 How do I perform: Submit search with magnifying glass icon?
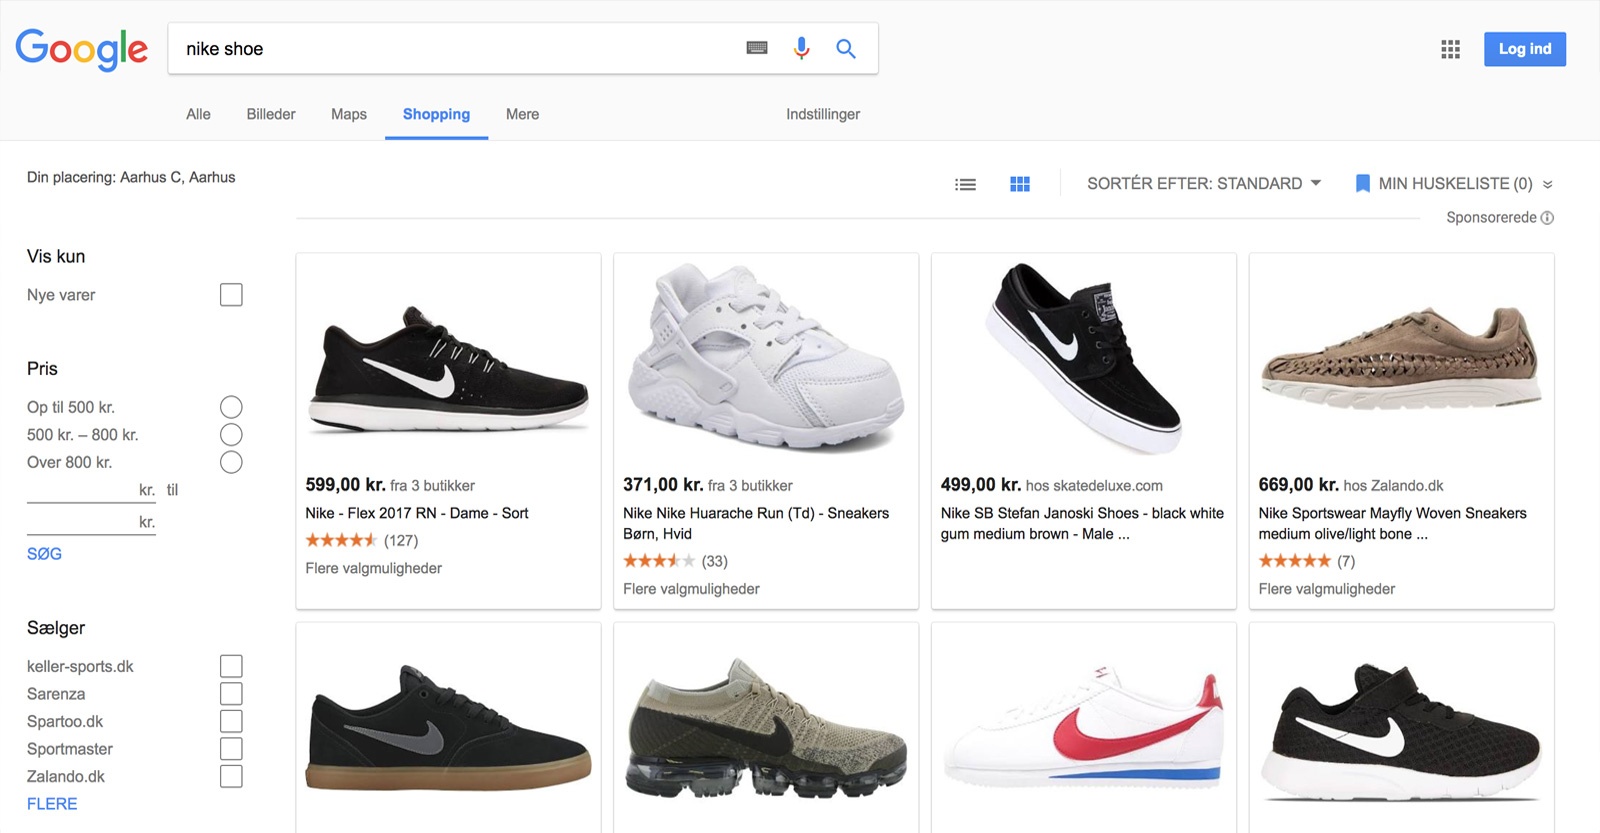[x=846, y=48]
